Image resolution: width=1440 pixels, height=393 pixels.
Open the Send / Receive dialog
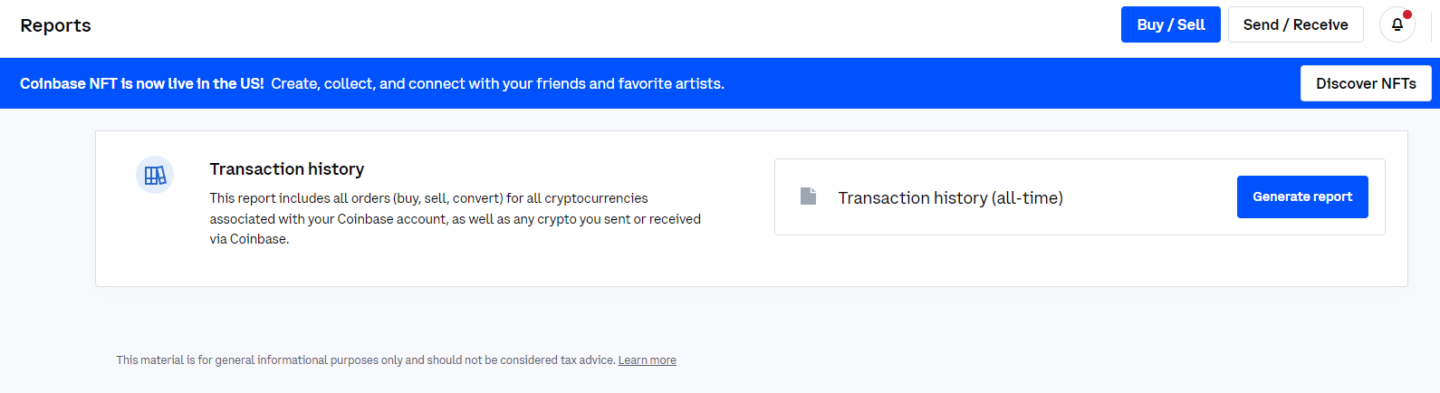point(1296,25)
